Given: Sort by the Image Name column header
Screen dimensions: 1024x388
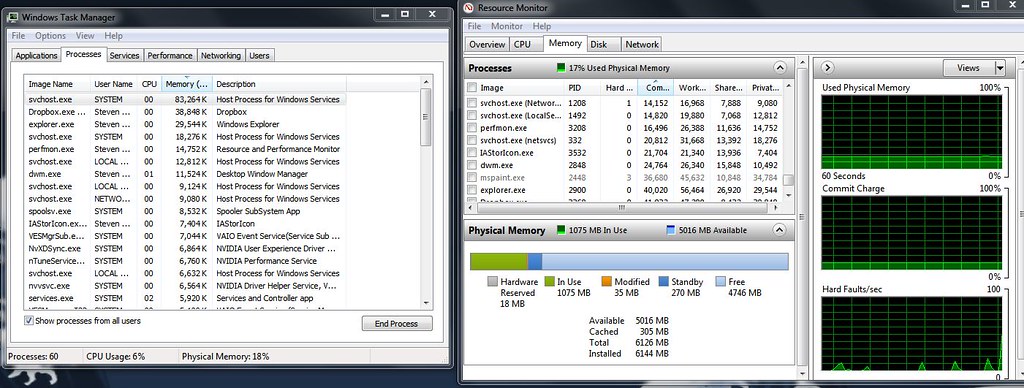Looking at the screenshot, I should click(57, 84).
